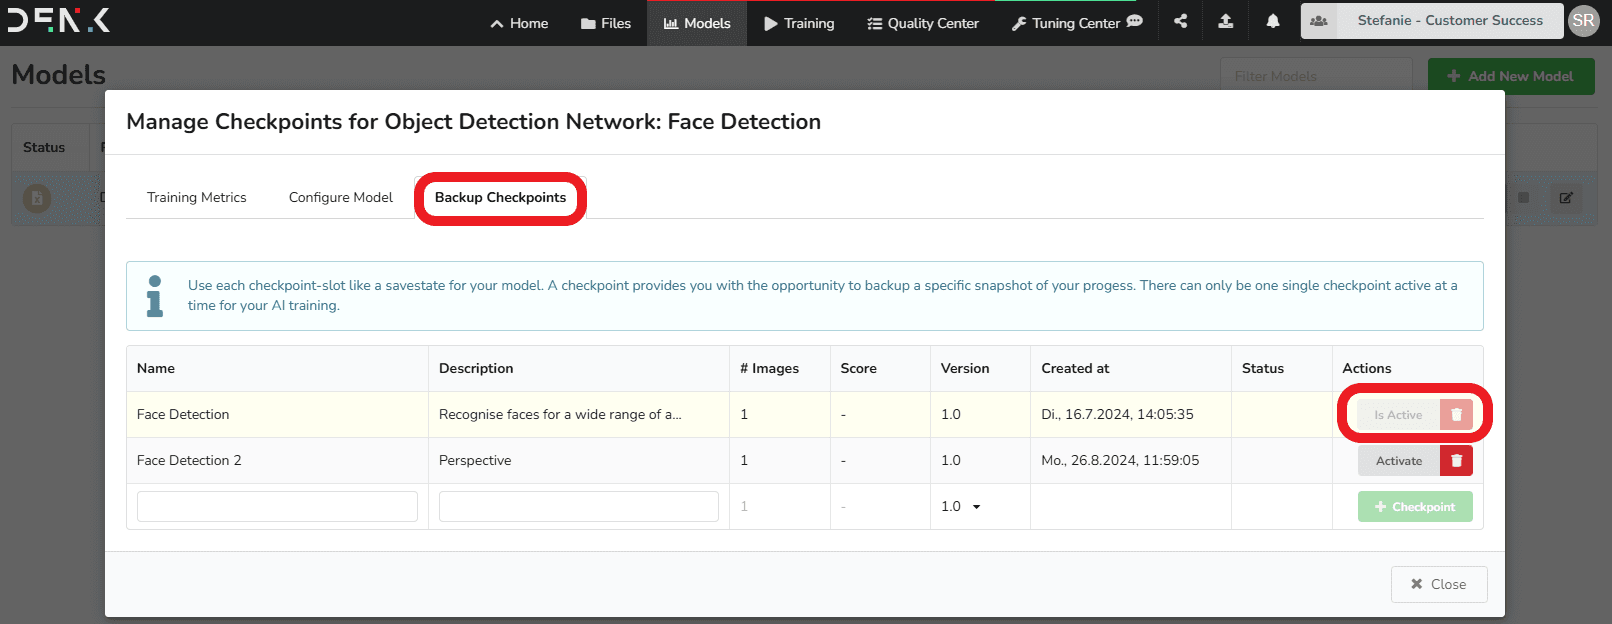The image size is (1612, 624).
Task: Open Stefanie - Customer Success workspace selector
Action: point(1450,21)
